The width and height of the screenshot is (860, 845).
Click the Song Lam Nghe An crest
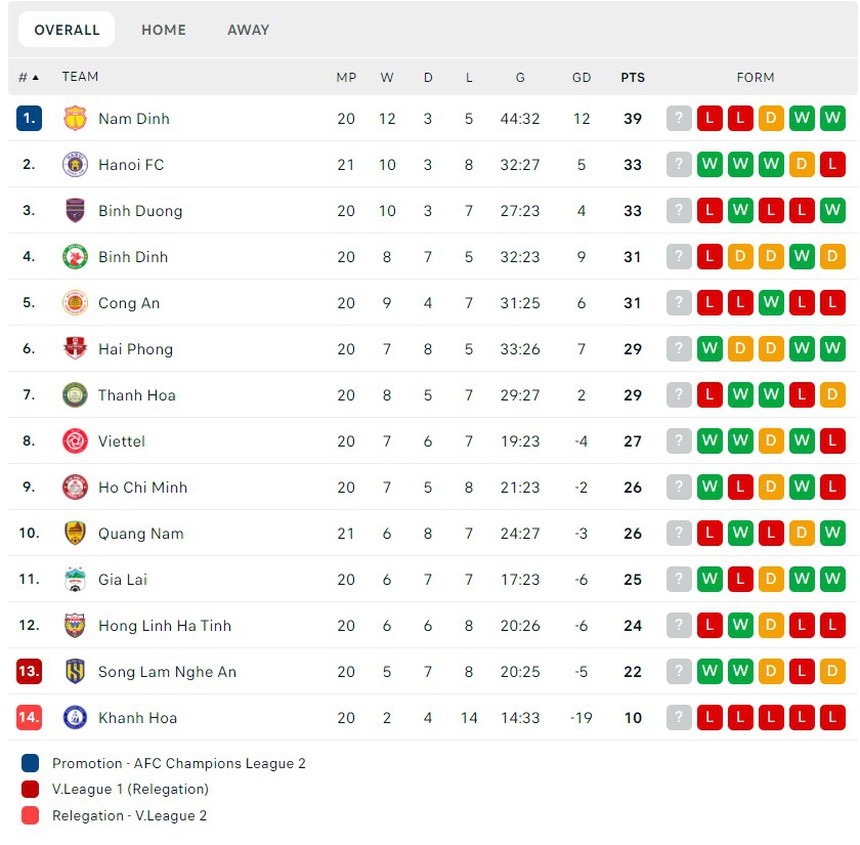tap(75, 671)
